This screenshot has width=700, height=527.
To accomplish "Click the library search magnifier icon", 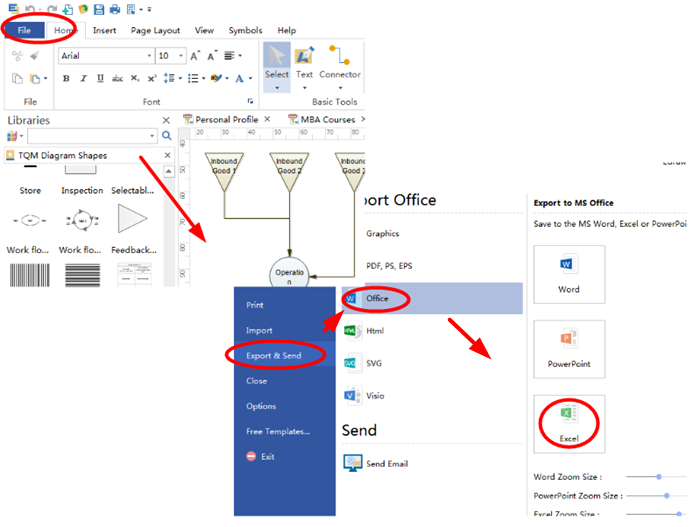I will [x=167, y=135].
